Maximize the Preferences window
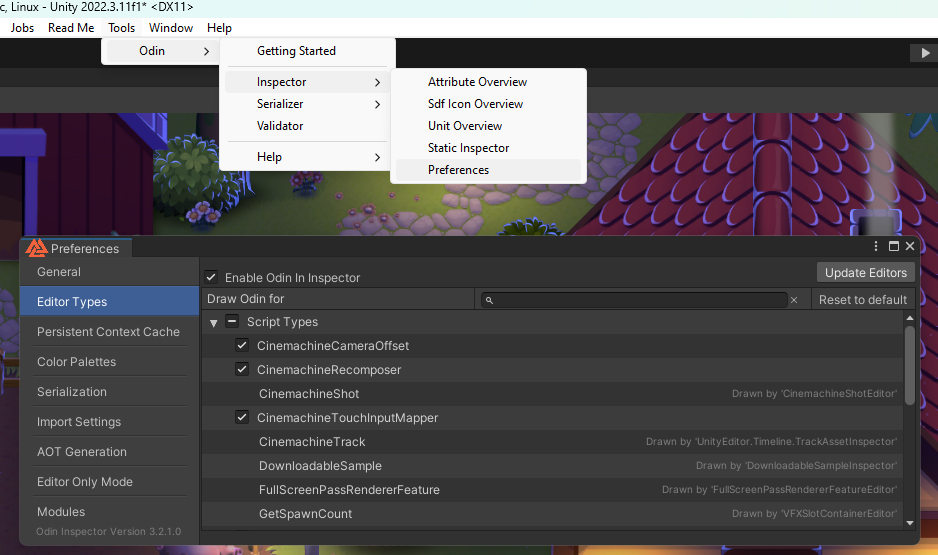This screenshot has width=938, height=555. 894,246
